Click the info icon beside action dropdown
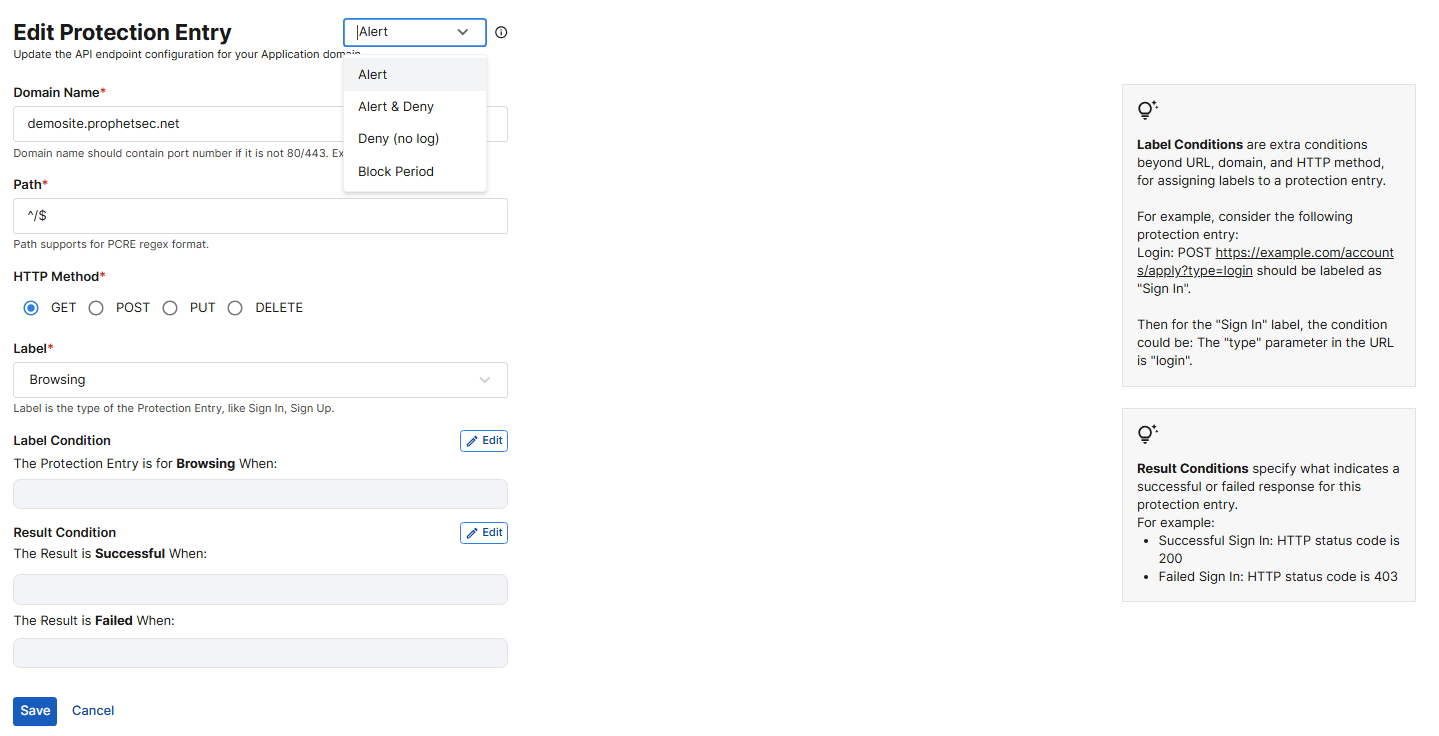The image size is (1439, 736). pos(501,32)
